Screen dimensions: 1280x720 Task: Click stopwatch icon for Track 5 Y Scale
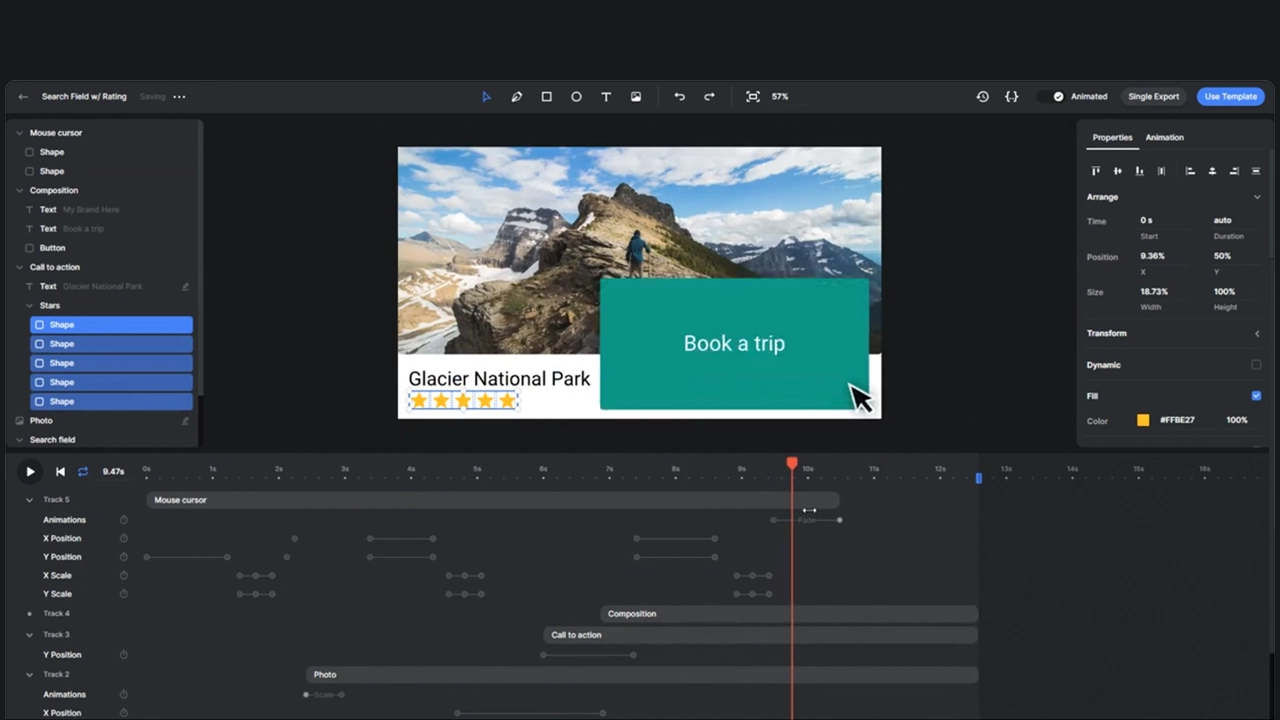point(124,594)
